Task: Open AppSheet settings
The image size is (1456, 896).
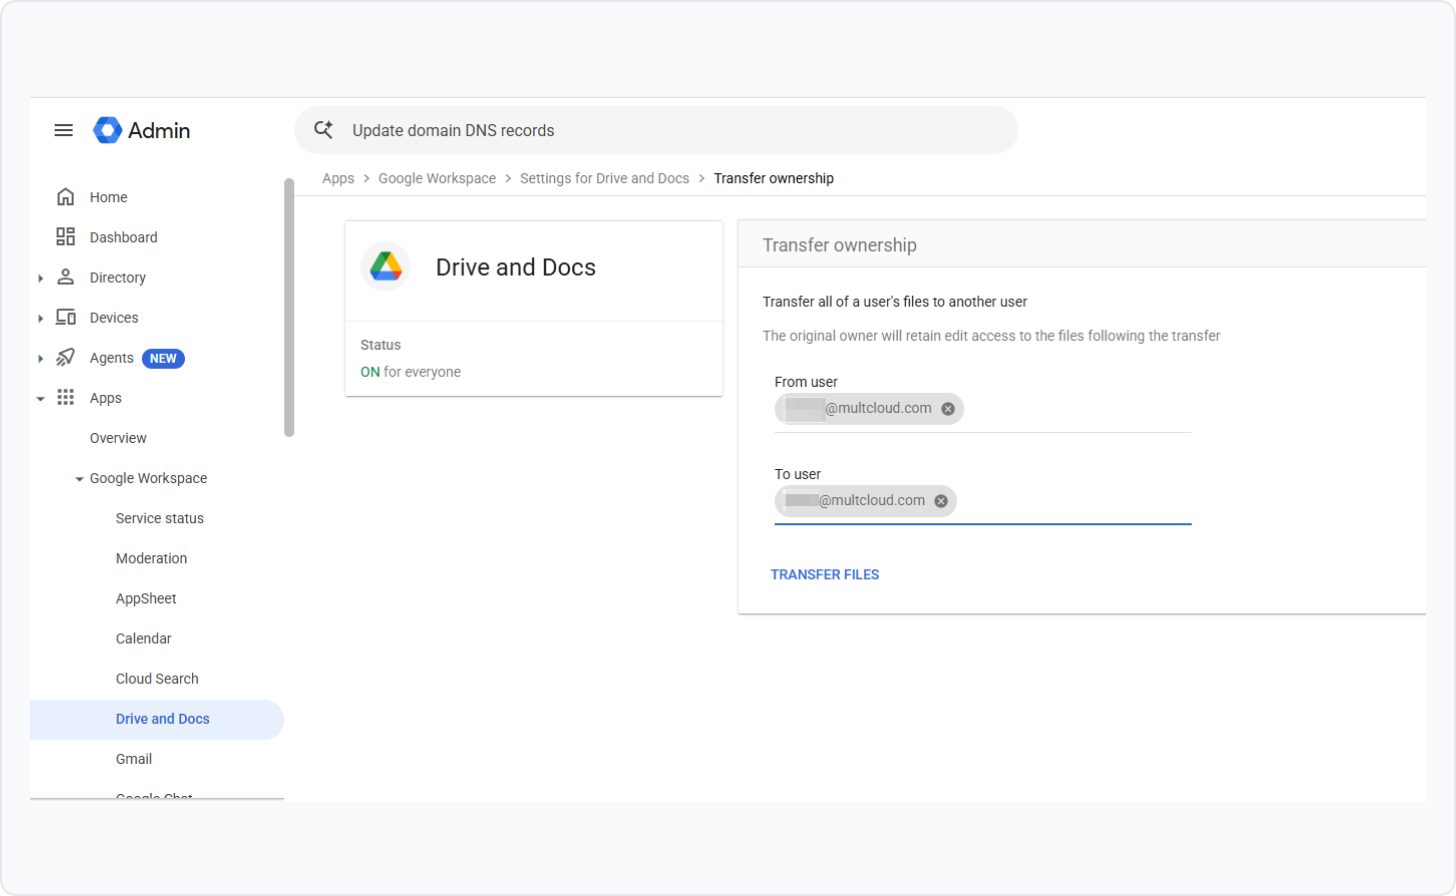Action: (146, 598)
